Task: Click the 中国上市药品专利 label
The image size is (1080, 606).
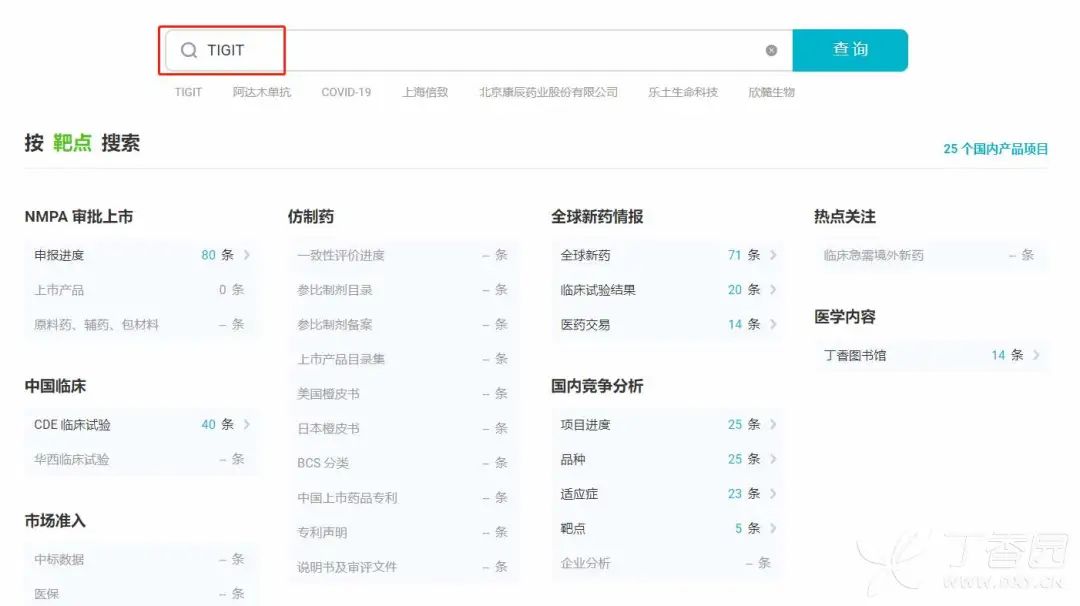Action: (347, 497)
